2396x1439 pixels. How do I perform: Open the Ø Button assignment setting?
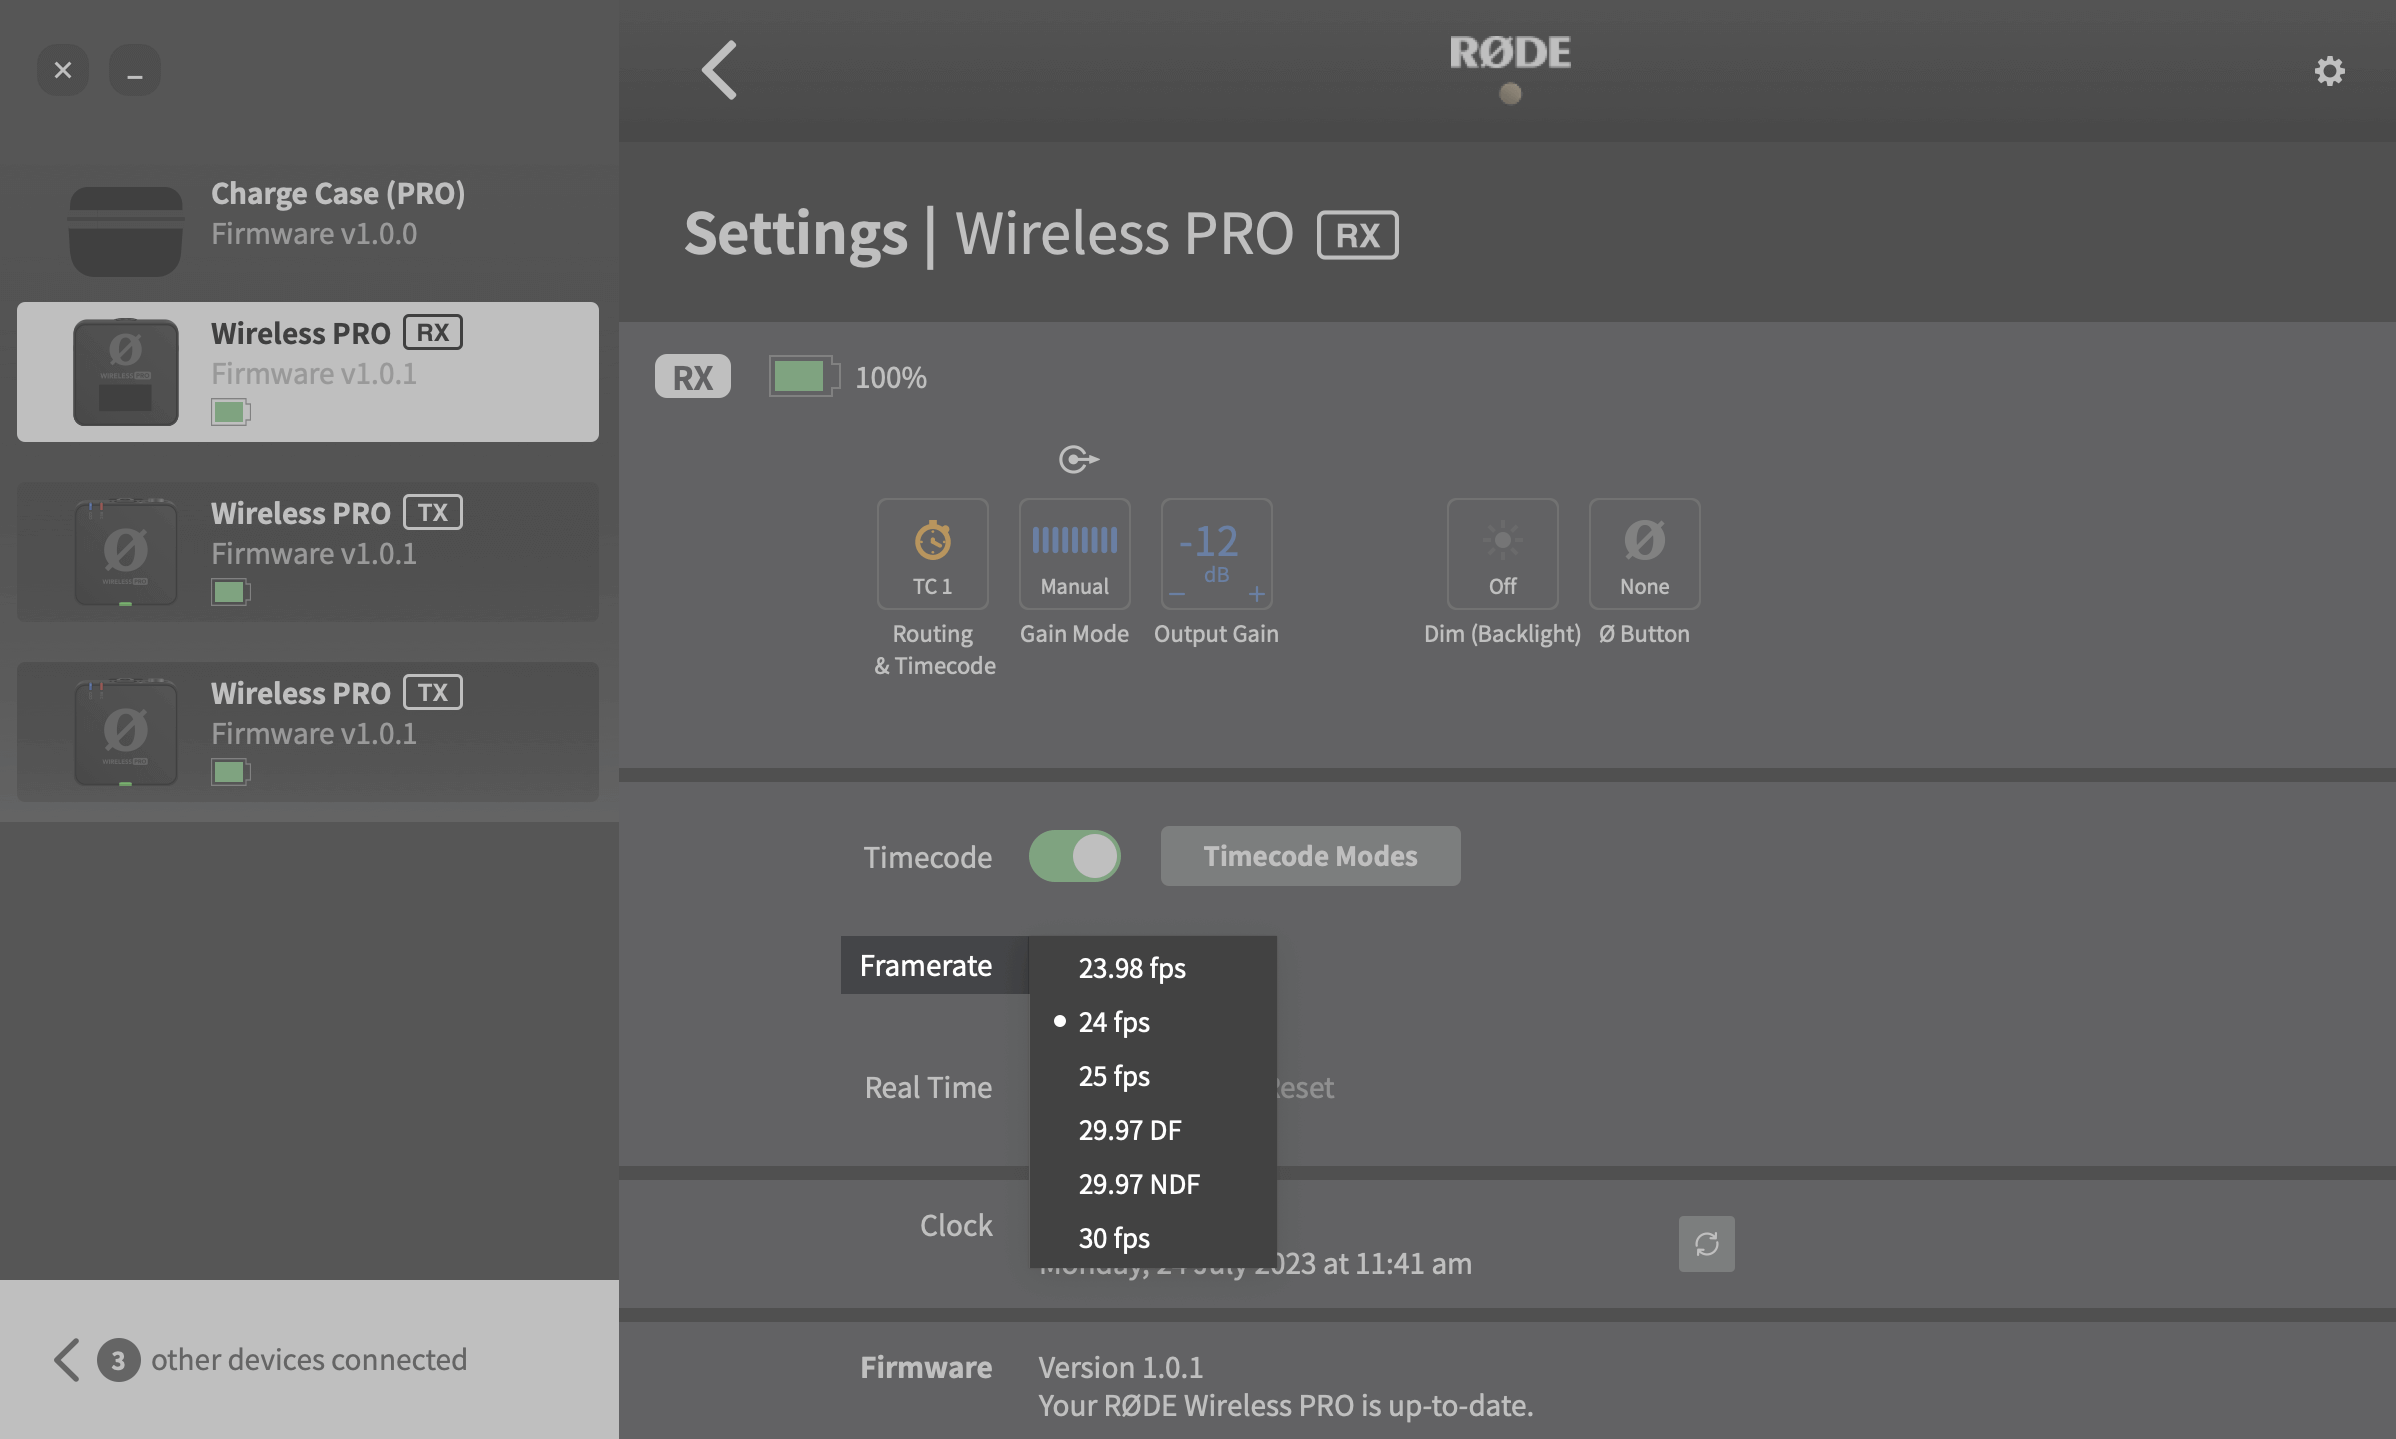1643,554
